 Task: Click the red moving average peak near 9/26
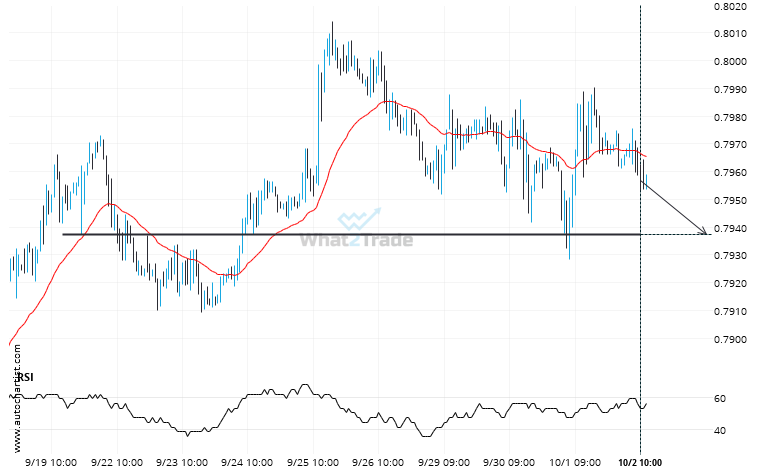coord(383,101)
